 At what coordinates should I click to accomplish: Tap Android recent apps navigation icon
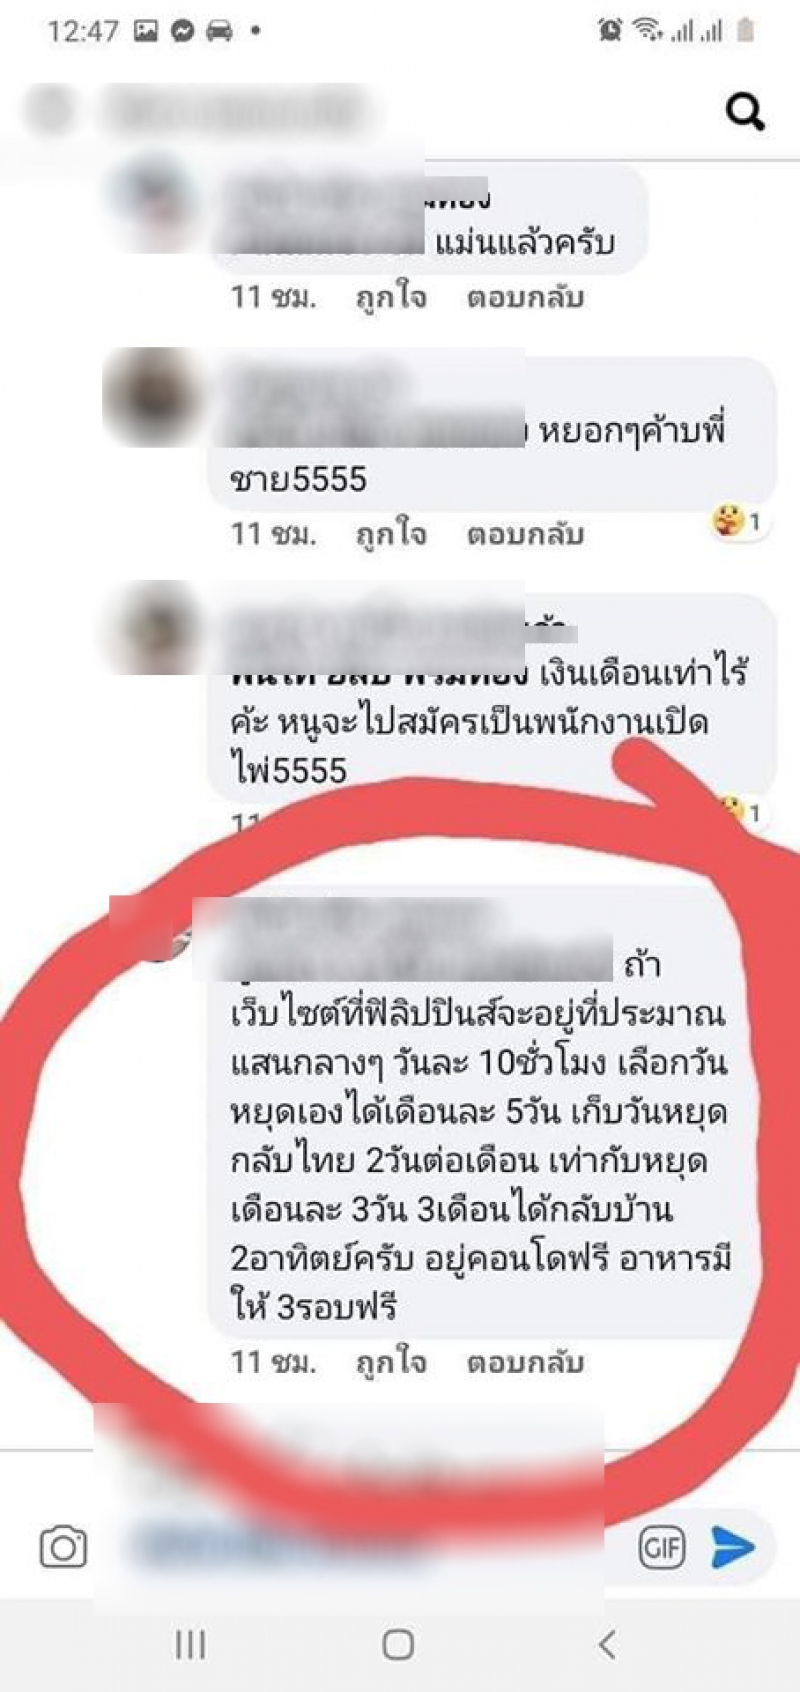click(x=190, y=1644)
